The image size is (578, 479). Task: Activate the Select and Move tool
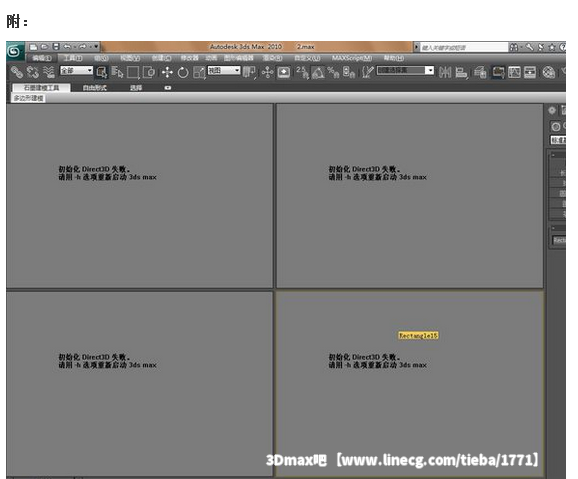click(x=167, y=72)
